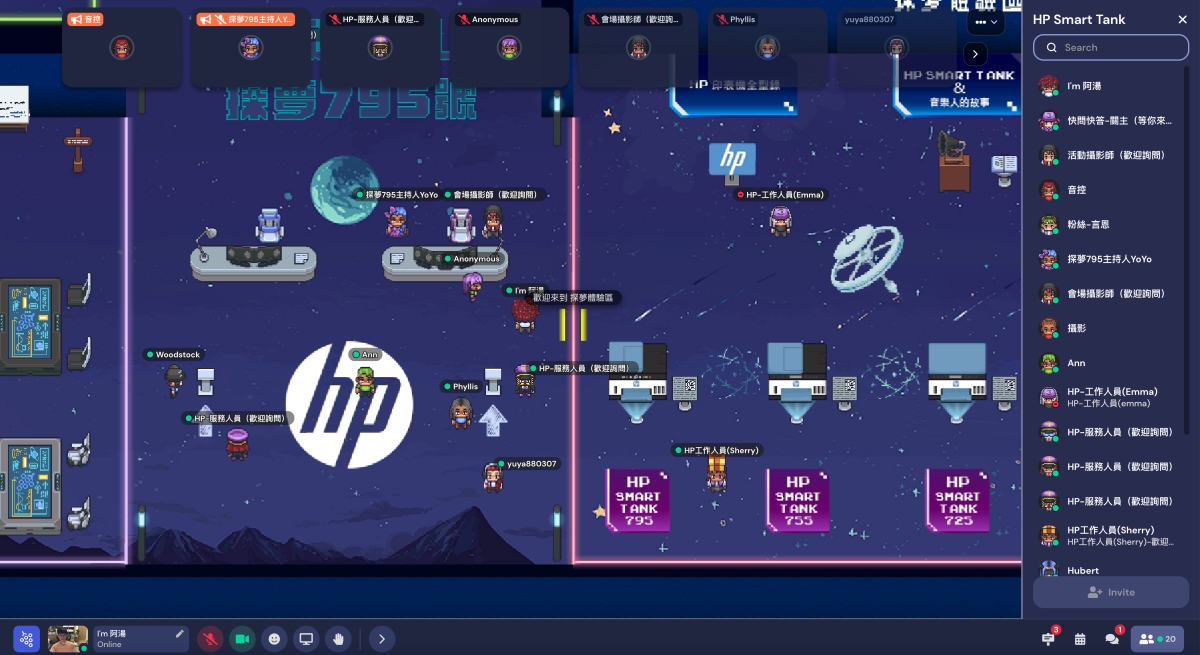Start screen sharing with monitor icon
Image resolution: width=1200 pixels, height=655 pixels.
[x=306, y=638]
